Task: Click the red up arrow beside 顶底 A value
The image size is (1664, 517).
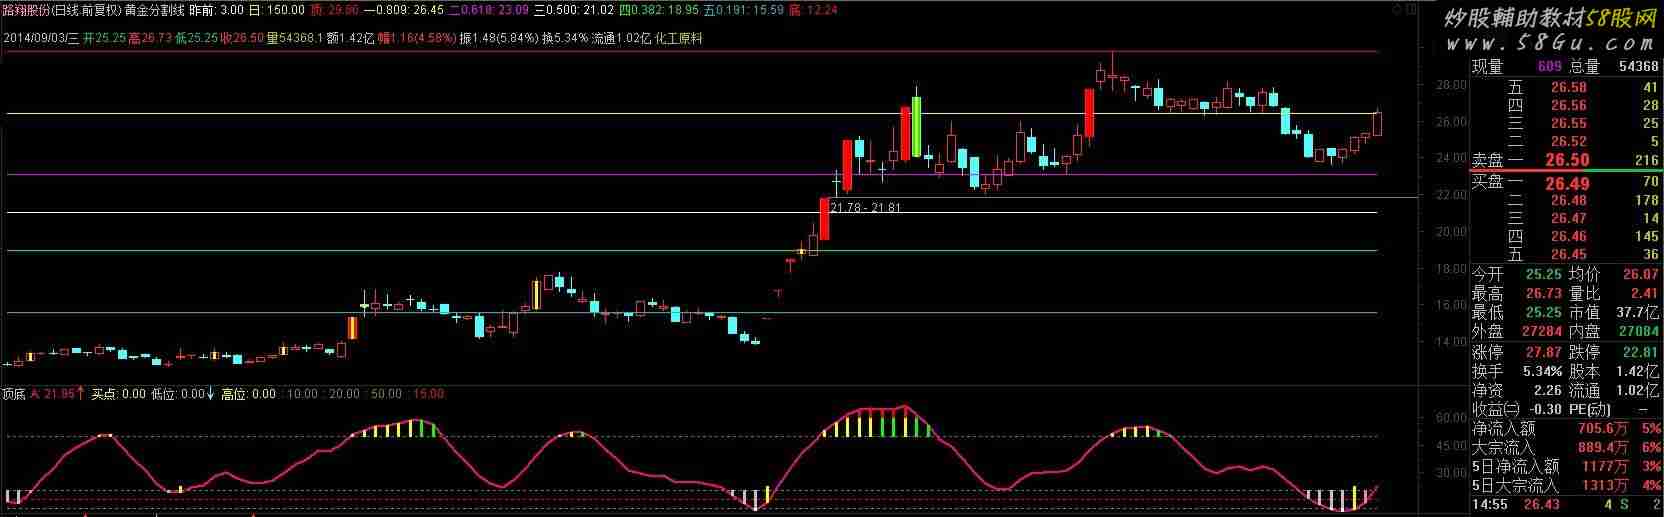Action: [x=80, y=394]
